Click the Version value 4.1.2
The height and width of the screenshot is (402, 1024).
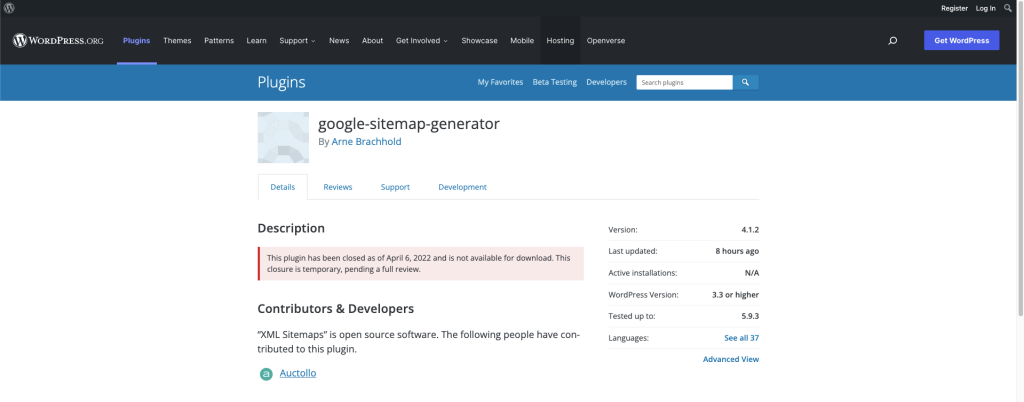tap(750, 230)
